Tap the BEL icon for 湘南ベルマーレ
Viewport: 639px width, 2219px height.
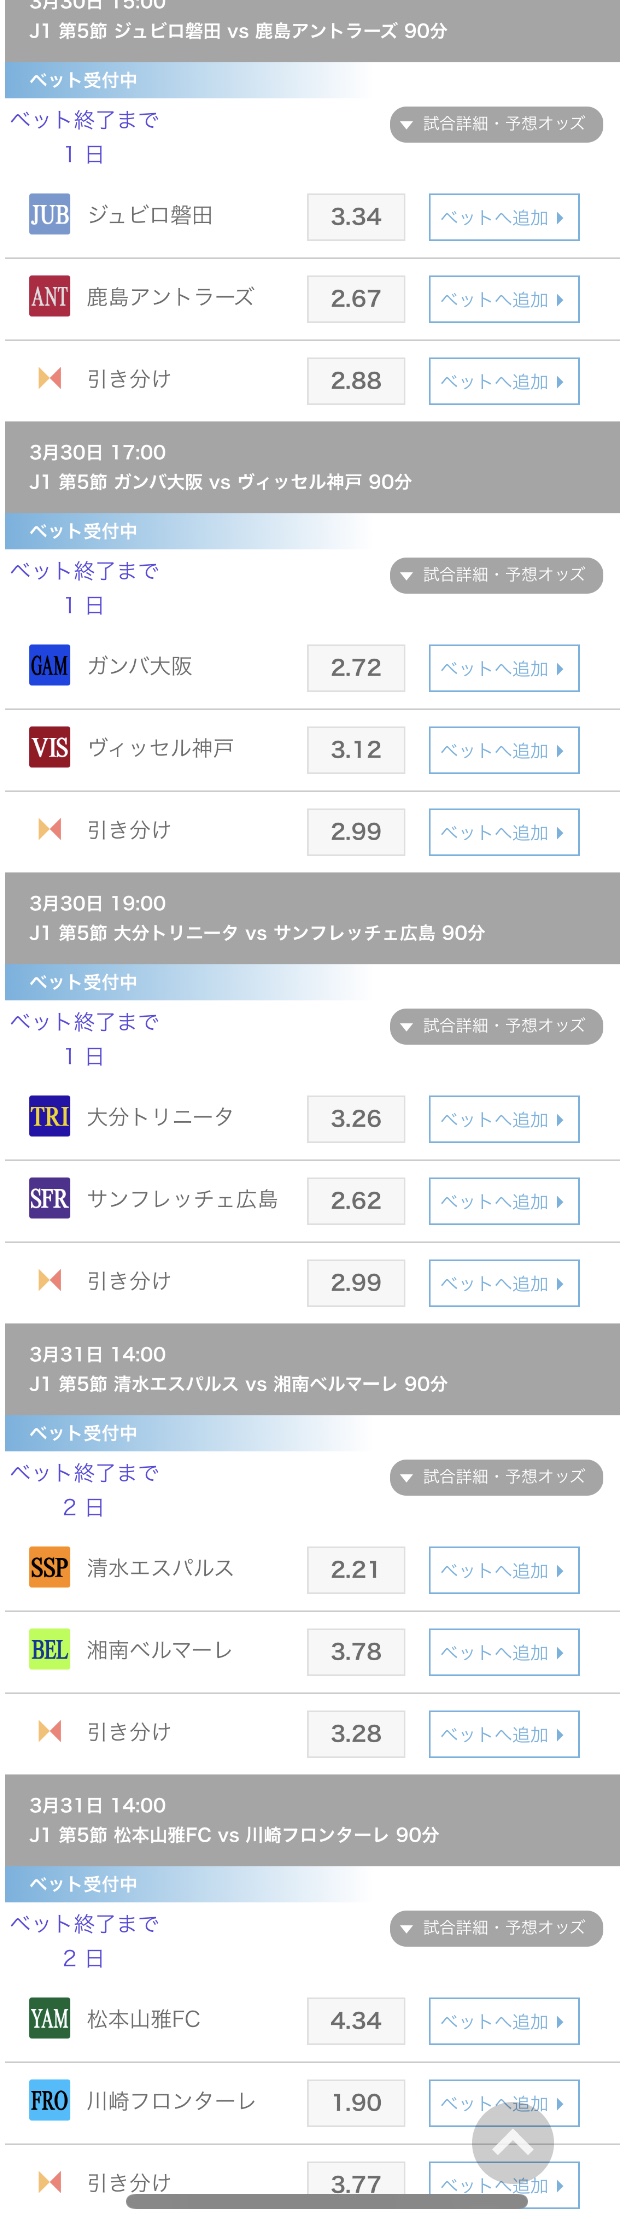(x=49, y=1649)
